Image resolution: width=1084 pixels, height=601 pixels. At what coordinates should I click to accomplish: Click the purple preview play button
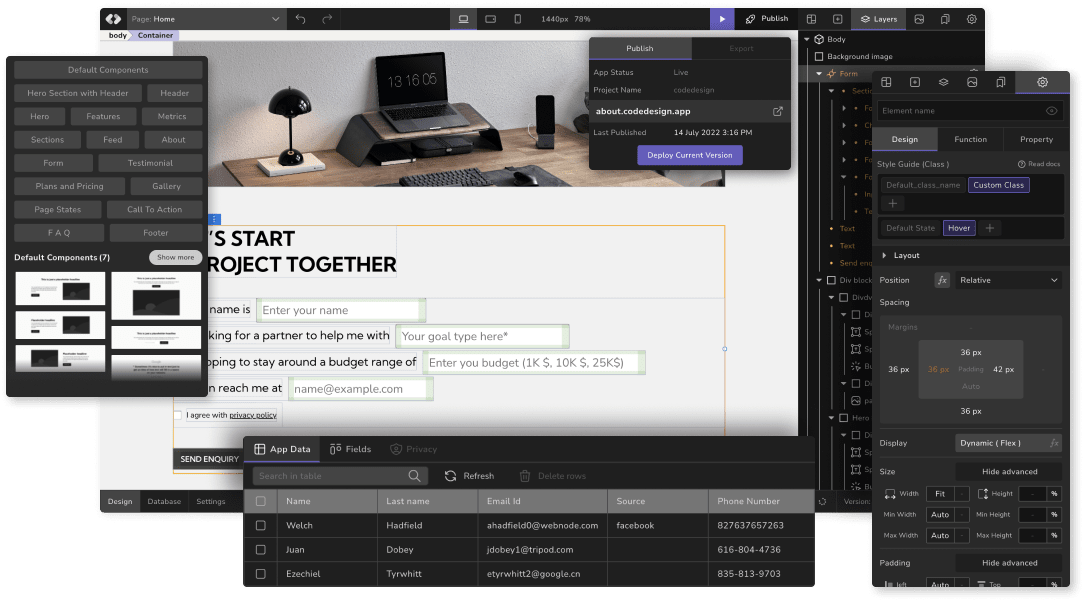point(722,19)
